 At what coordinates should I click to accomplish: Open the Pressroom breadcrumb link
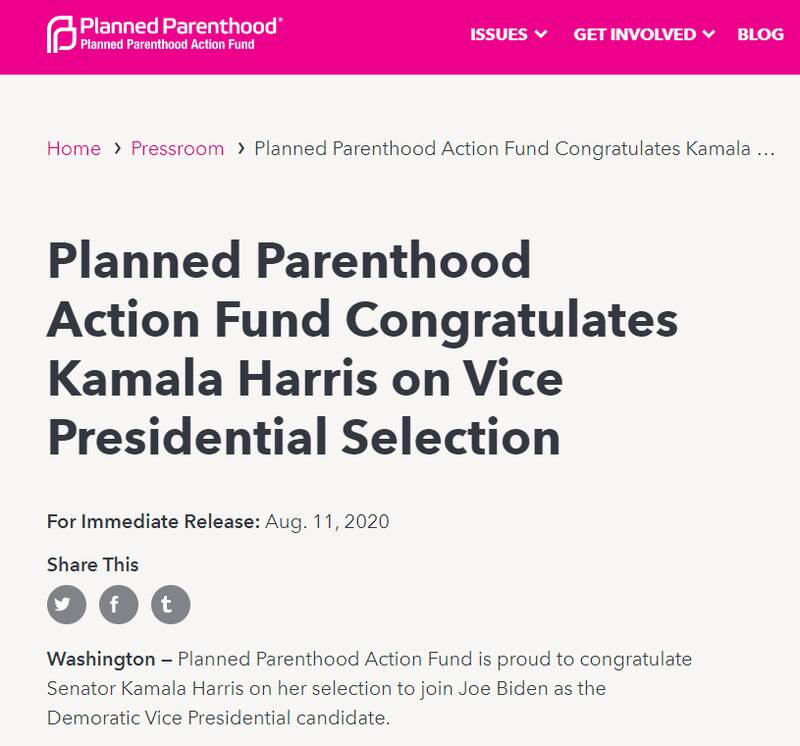point(178,149)
